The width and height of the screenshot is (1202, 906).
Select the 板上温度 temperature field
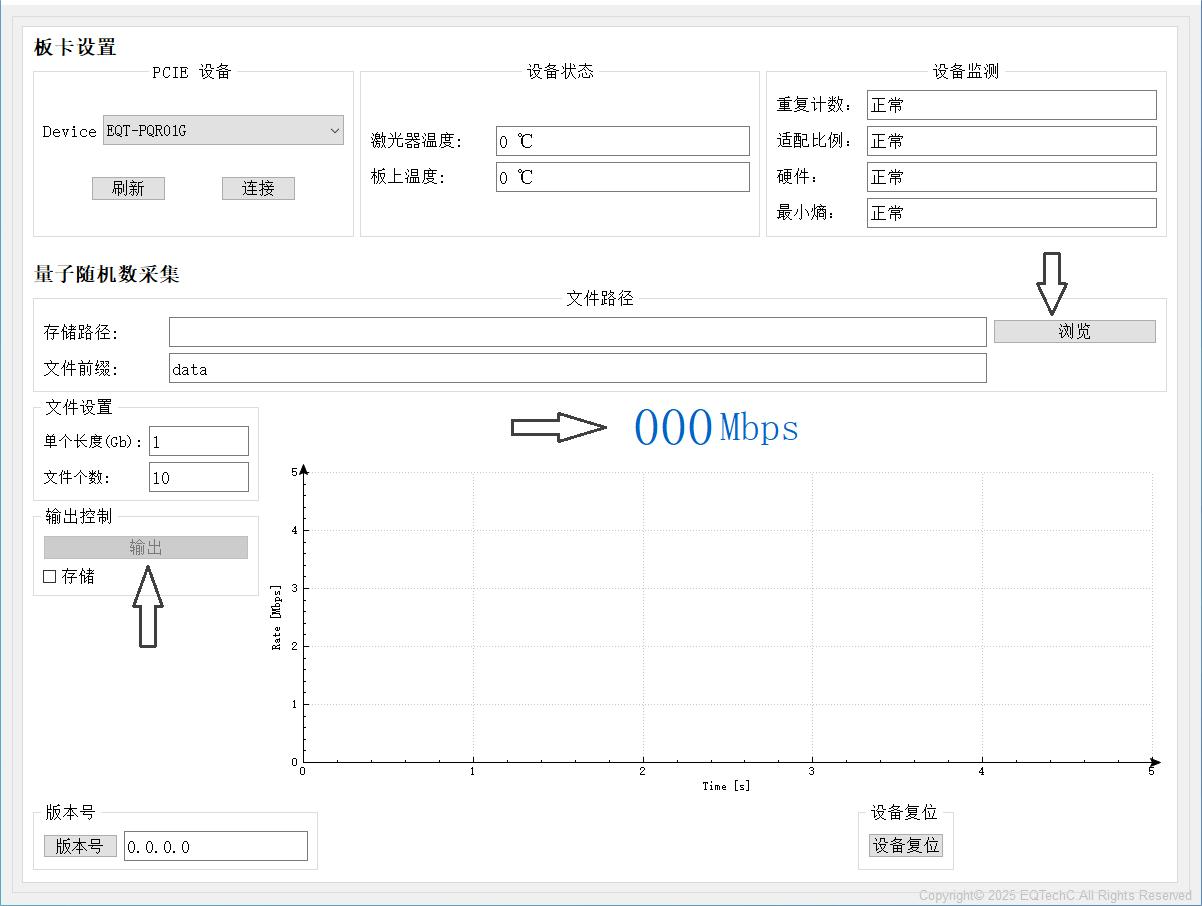[622, 177]
